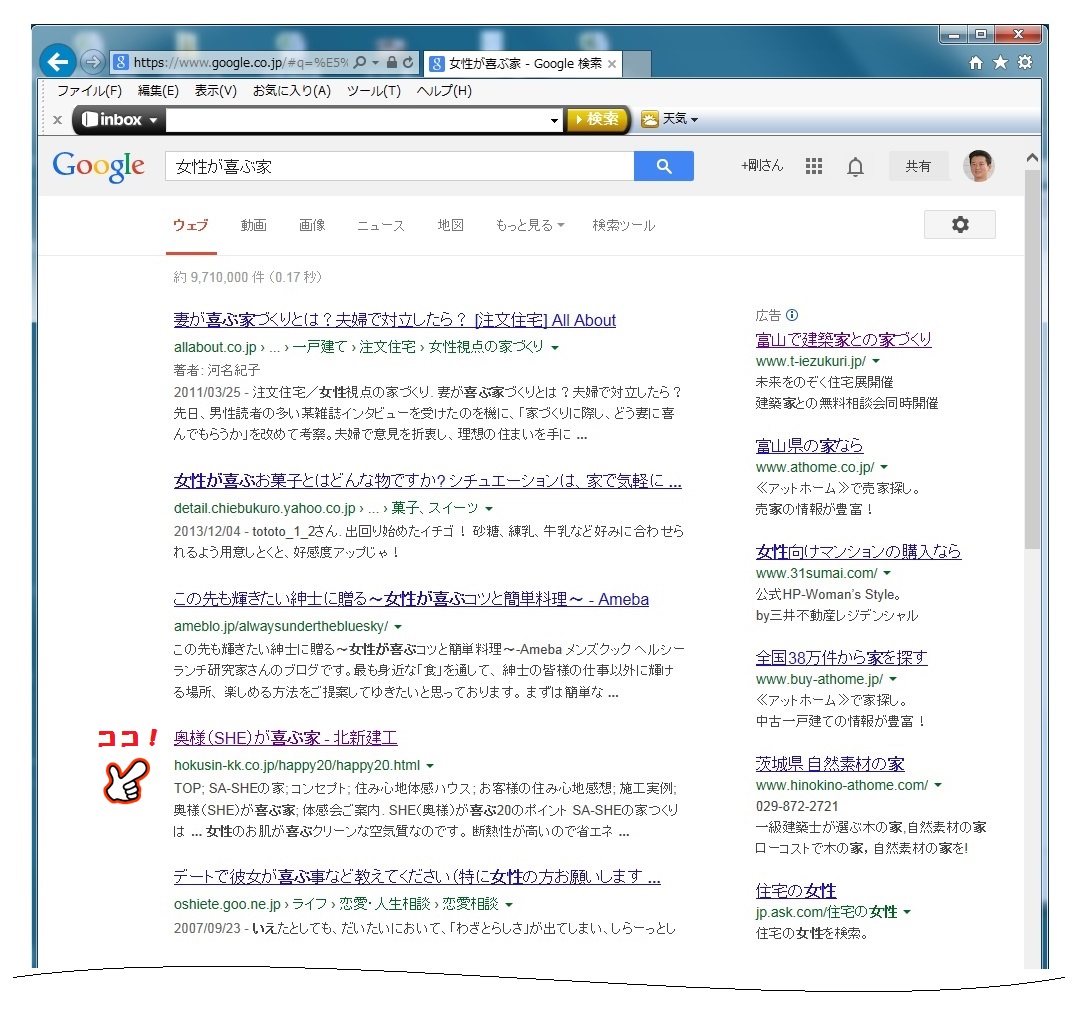Close the Google search tab
Image resolution: width=1076 pixels, height=1020 pixels.
tap(612, 64)
